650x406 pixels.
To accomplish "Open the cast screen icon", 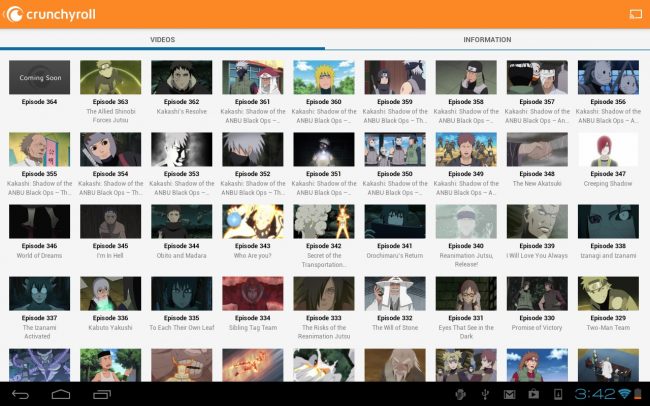I will coord(635,15).
